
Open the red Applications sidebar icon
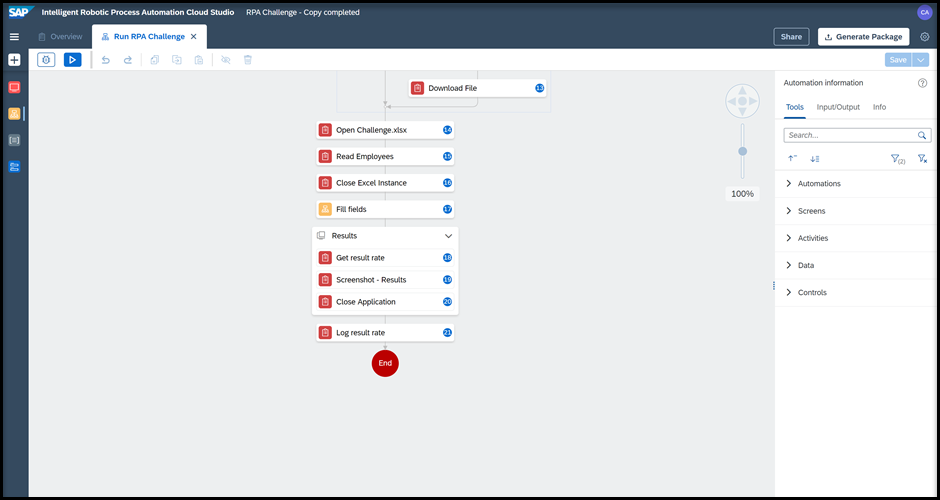pos(14,88)
